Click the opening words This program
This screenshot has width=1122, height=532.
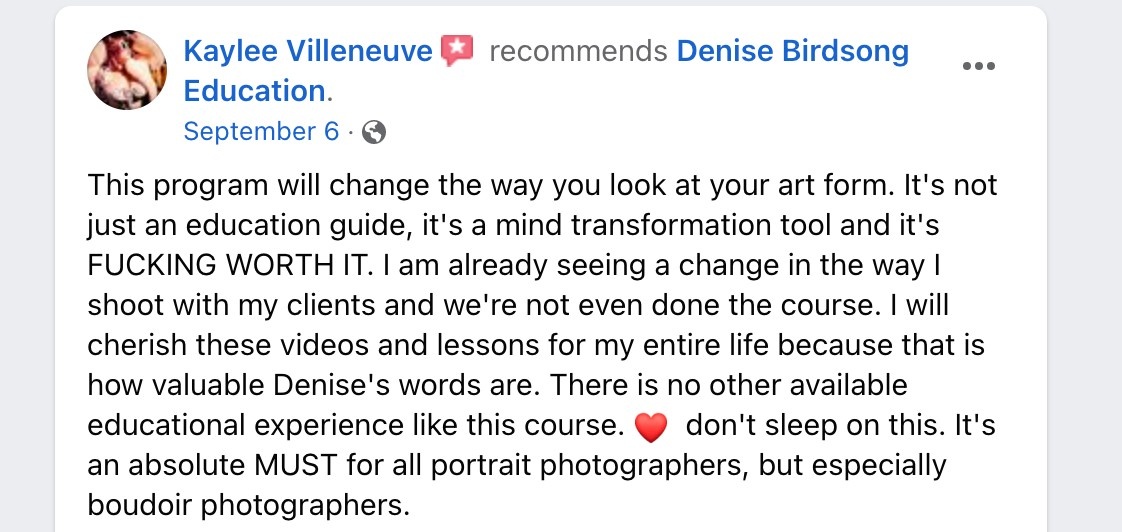pos(158,186)
